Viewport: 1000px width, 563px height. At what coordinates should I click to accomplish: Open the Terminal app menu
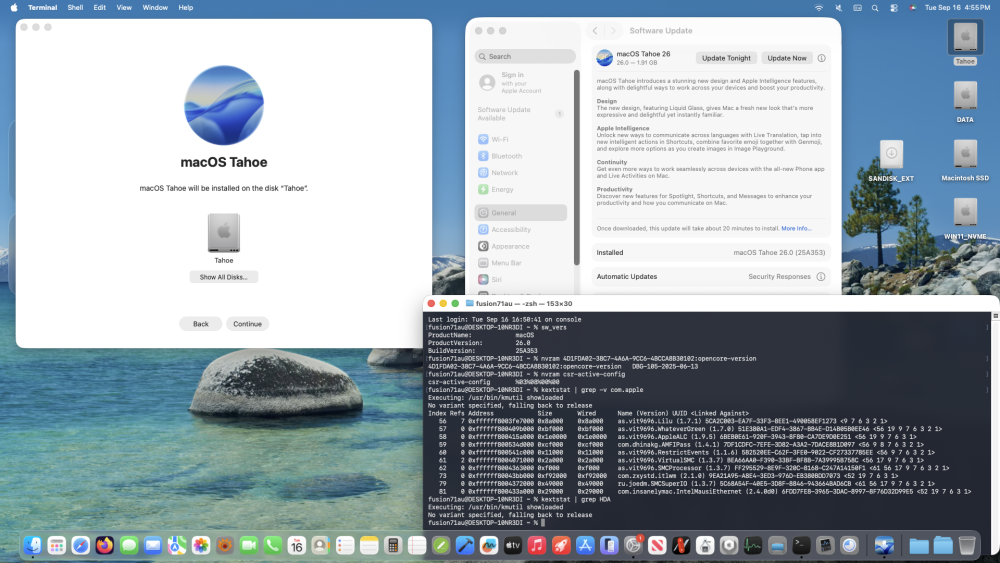(43, 8)
